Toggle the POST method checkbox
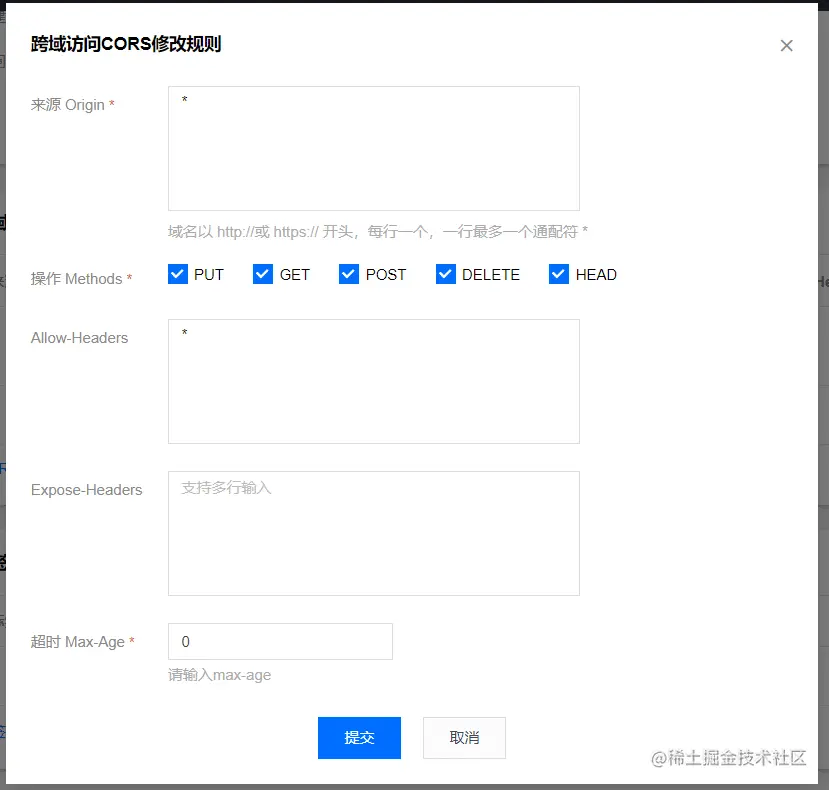This screenshot has width=829, height=790. (349, 274)
